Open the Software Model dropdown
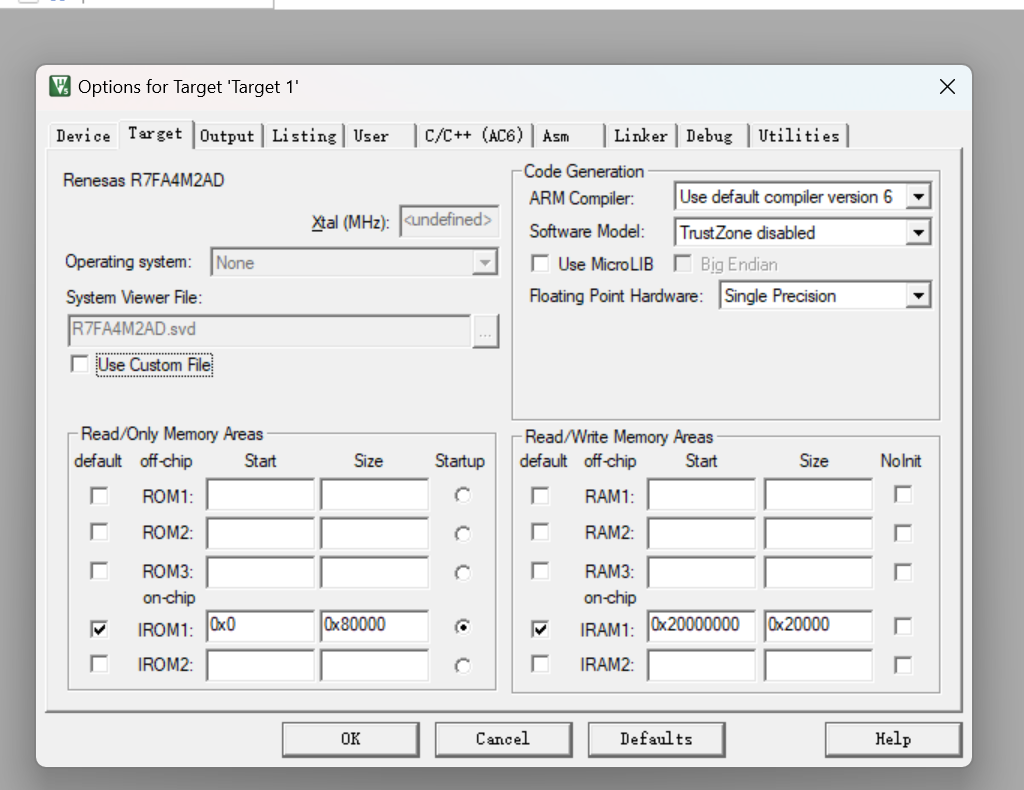 pyautogui.click(x=918, y=232)
